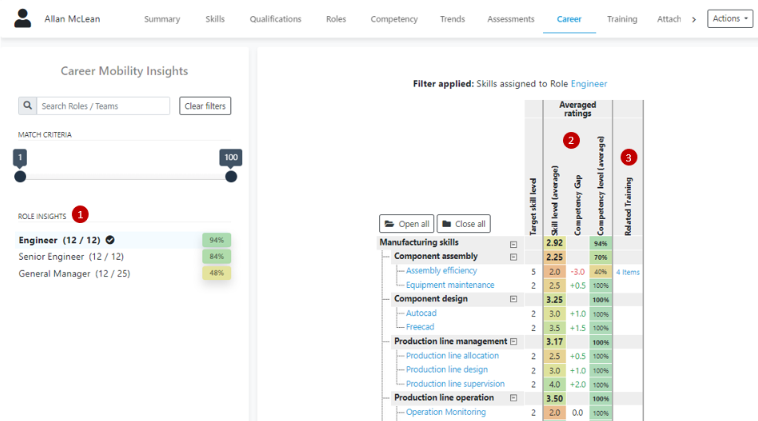Click the tabs scroll-right chevron
Screen dimensions: 758x421
coord(694,19)
